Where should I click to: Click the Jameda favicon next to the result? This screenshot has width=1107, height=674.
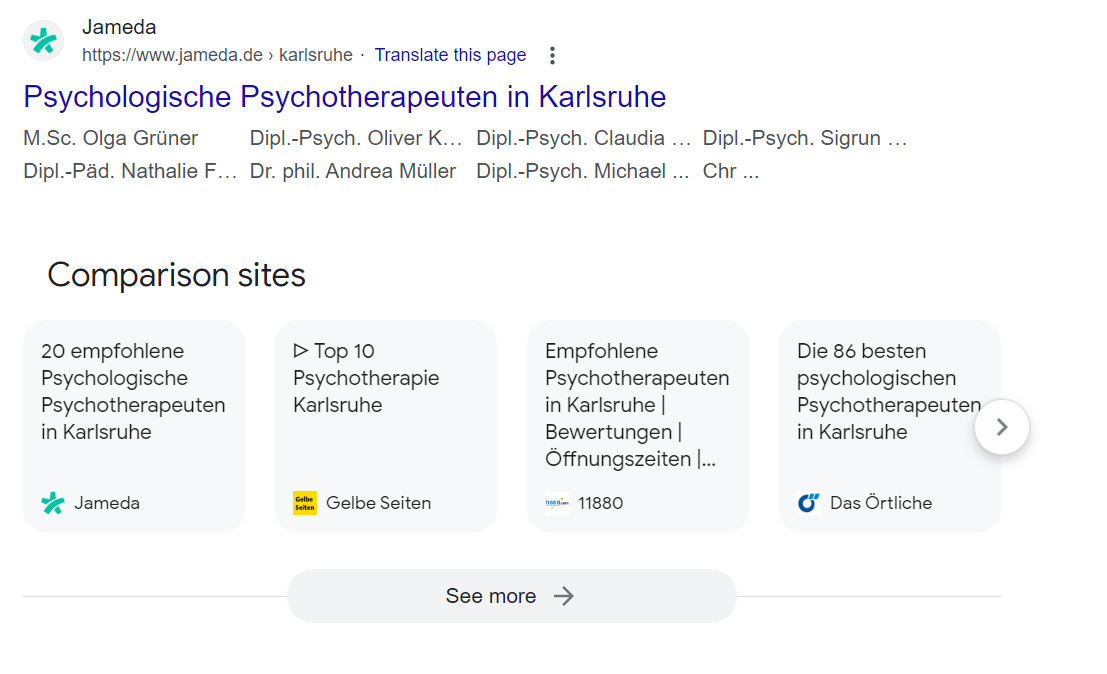coord(42,41)
